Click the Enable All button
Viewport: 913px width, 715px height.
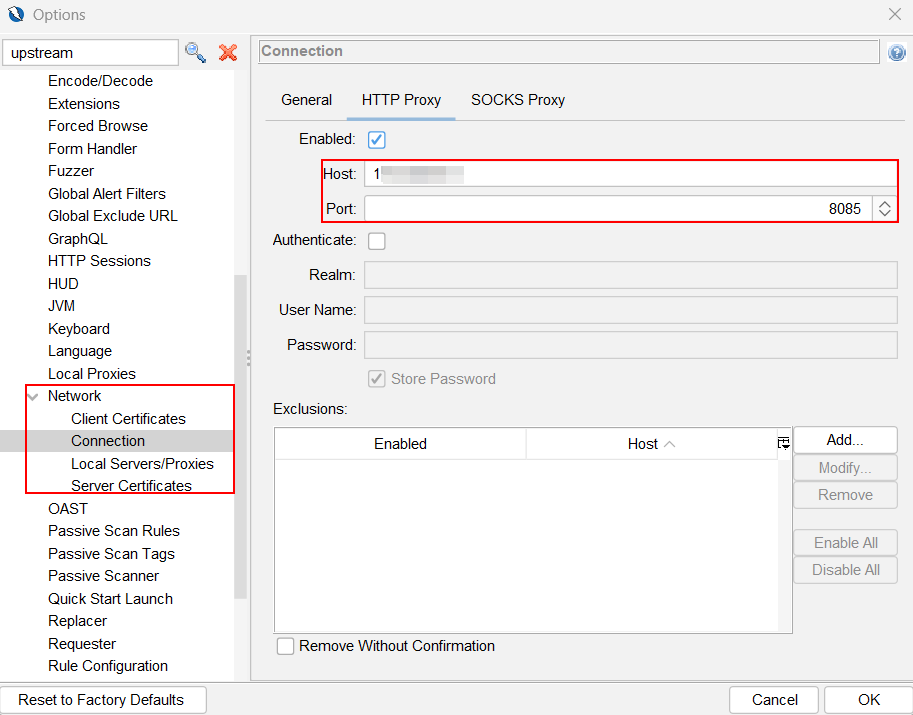point(845,543)
